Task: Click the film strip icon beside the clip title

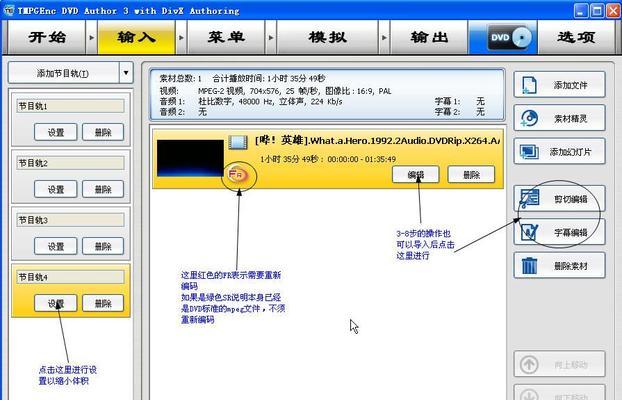Action: click(238, 142)
